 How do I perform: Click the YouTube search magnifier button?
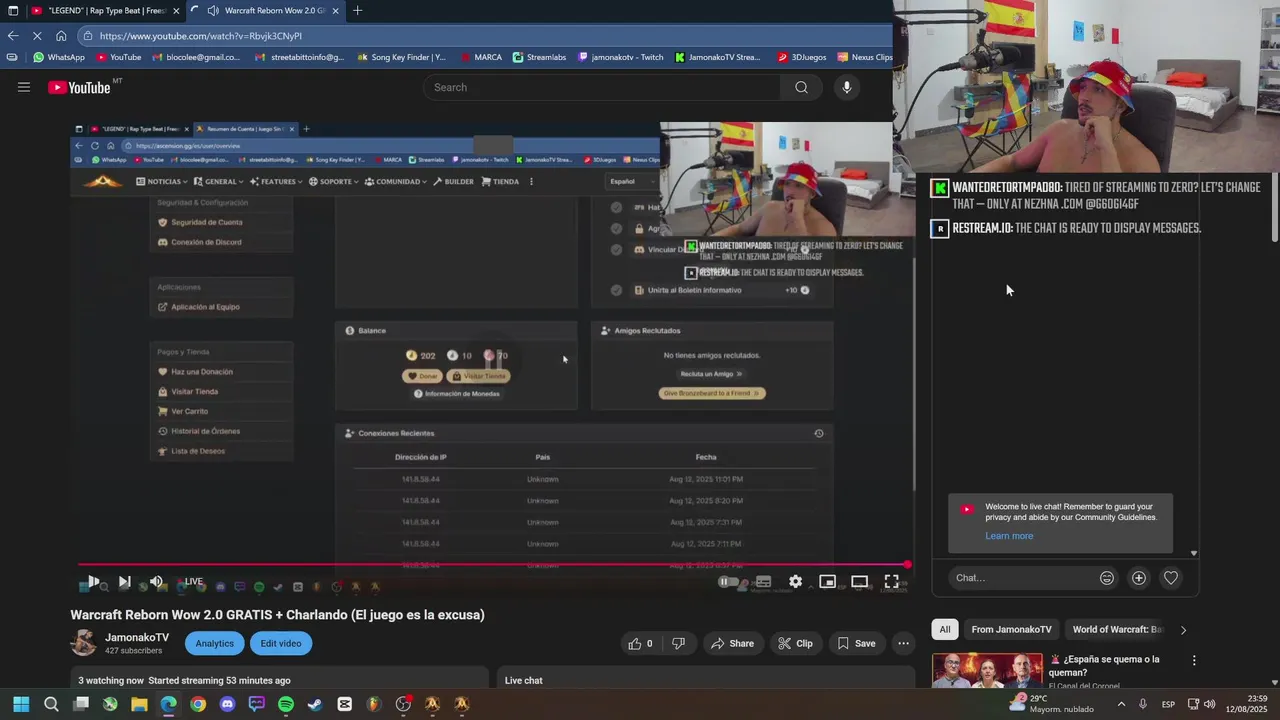coord(801,87)
